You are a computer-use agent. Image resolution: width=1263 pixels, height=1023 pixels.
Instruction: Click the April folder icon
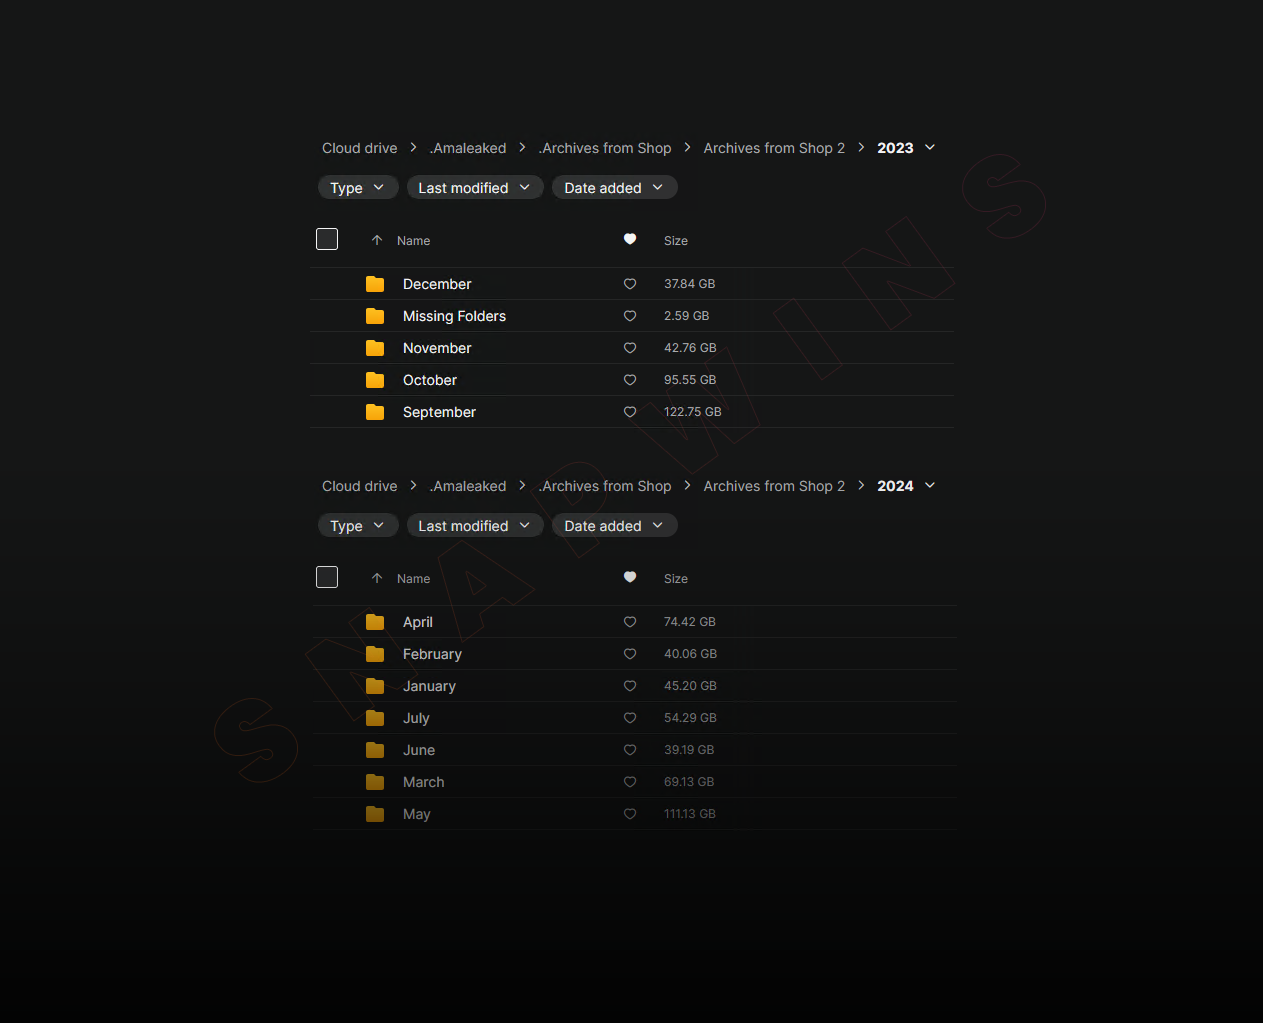point(375,622)
